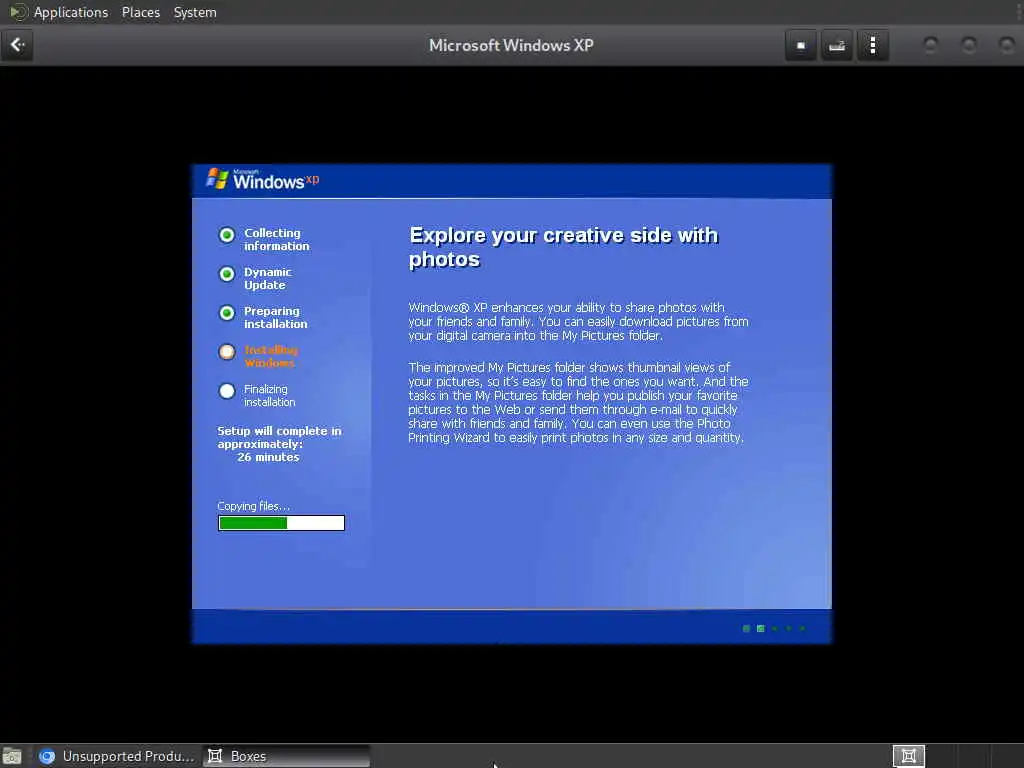Click the Microsoft Windows XP window title
The width and height of the screenshot is (1024, 768).
(511, 45)
